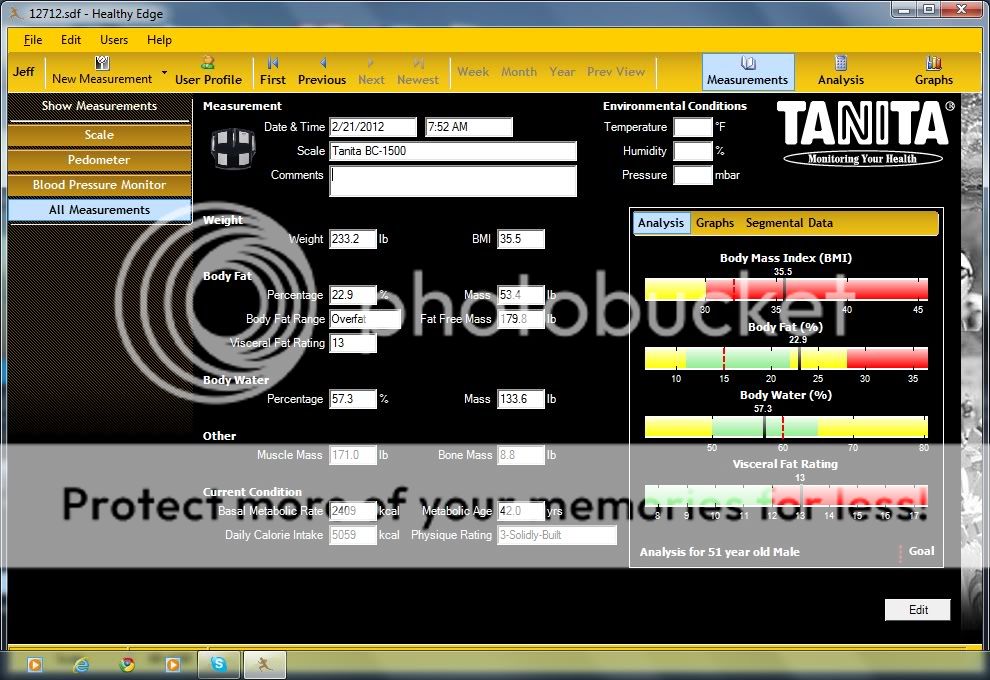Select Pedometer in the sidebar
The height and width of the screenshot is (680, 990).
click(99, 160)
